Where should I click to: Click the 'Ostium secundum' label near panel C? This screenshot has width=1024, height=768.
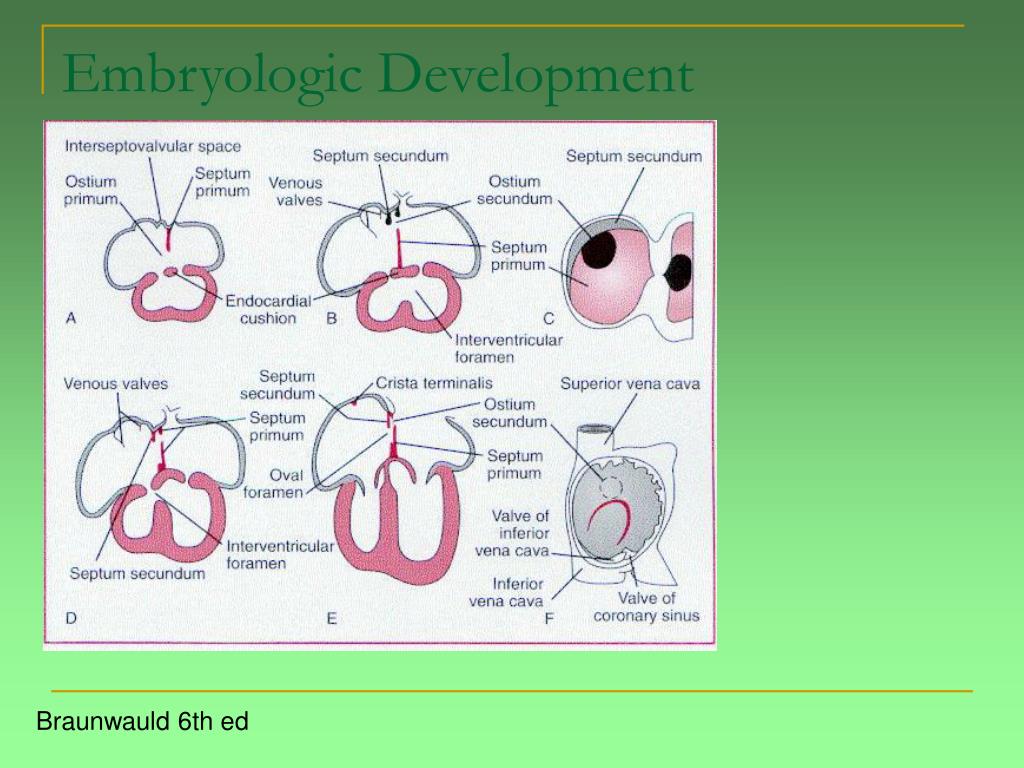coord(514,190)
